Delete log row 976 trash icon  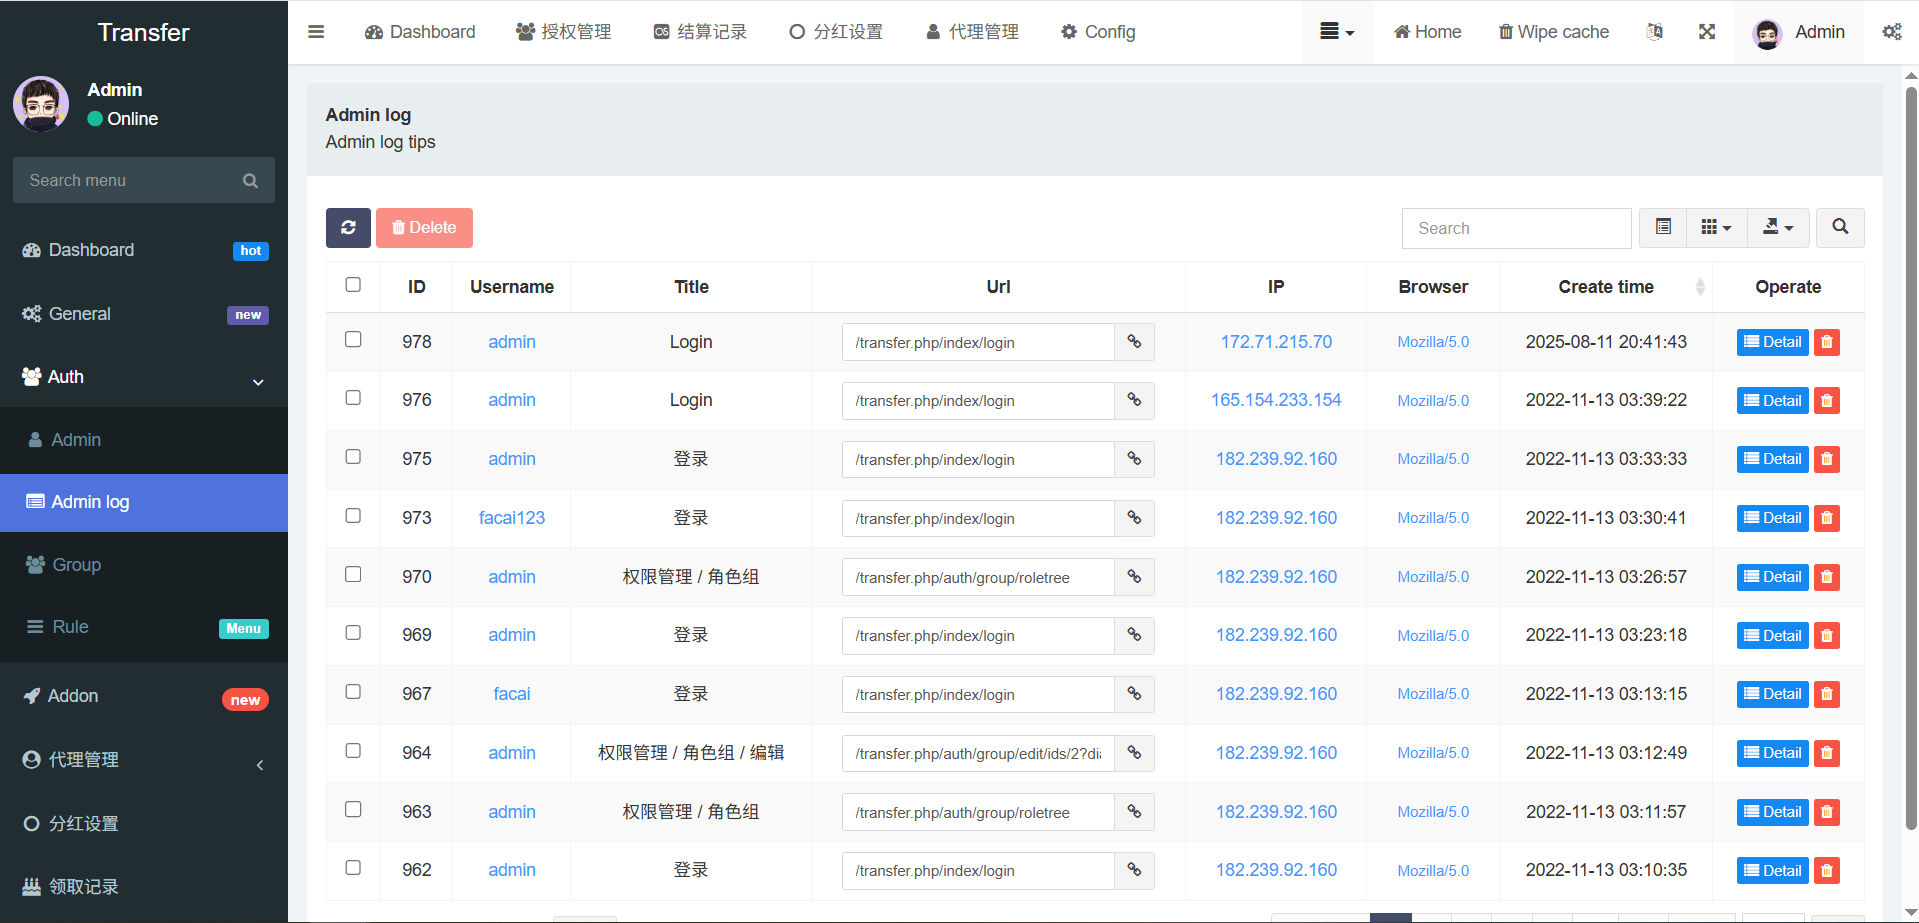(1827, 401)
